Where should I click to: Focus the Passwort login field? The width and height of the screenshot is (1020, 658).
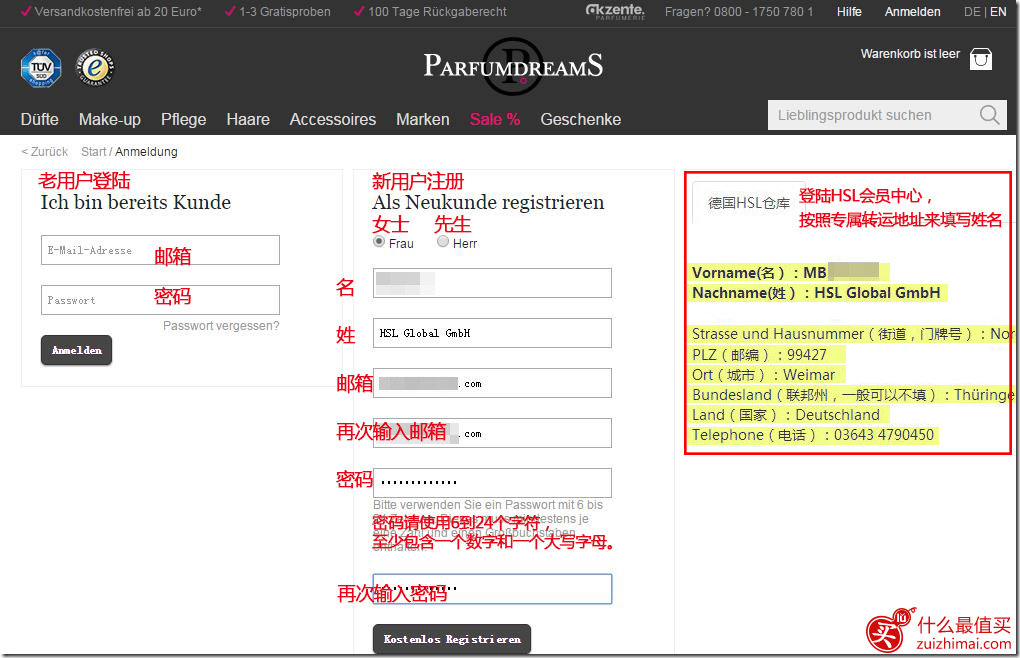point(160,300)
